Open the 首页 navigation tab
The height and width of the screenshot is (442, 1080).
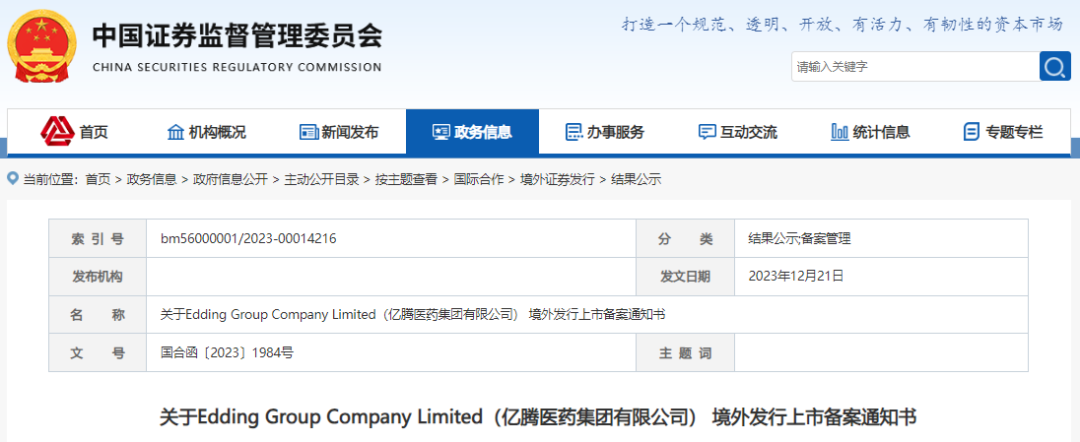tap(74, 131)
